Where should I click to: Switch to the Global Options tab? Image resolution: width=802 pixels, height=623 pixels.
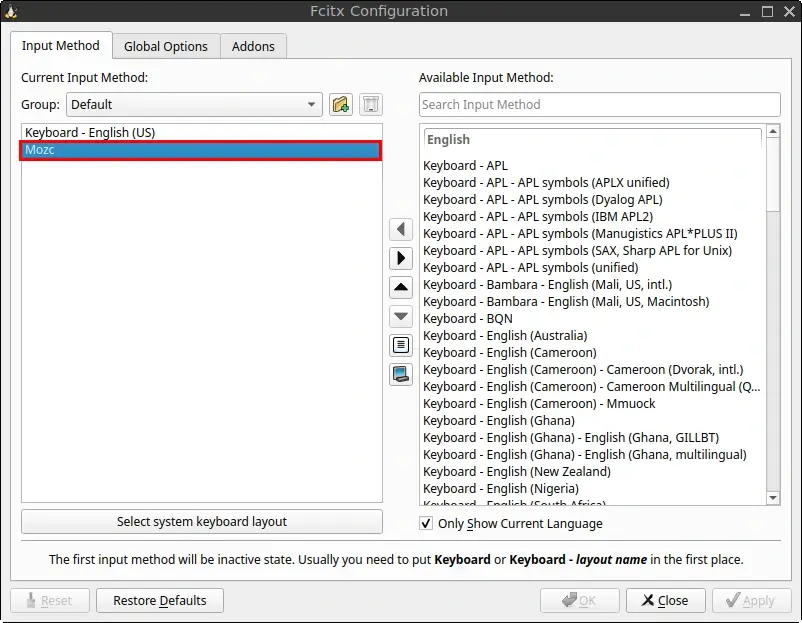pos(166,47)
